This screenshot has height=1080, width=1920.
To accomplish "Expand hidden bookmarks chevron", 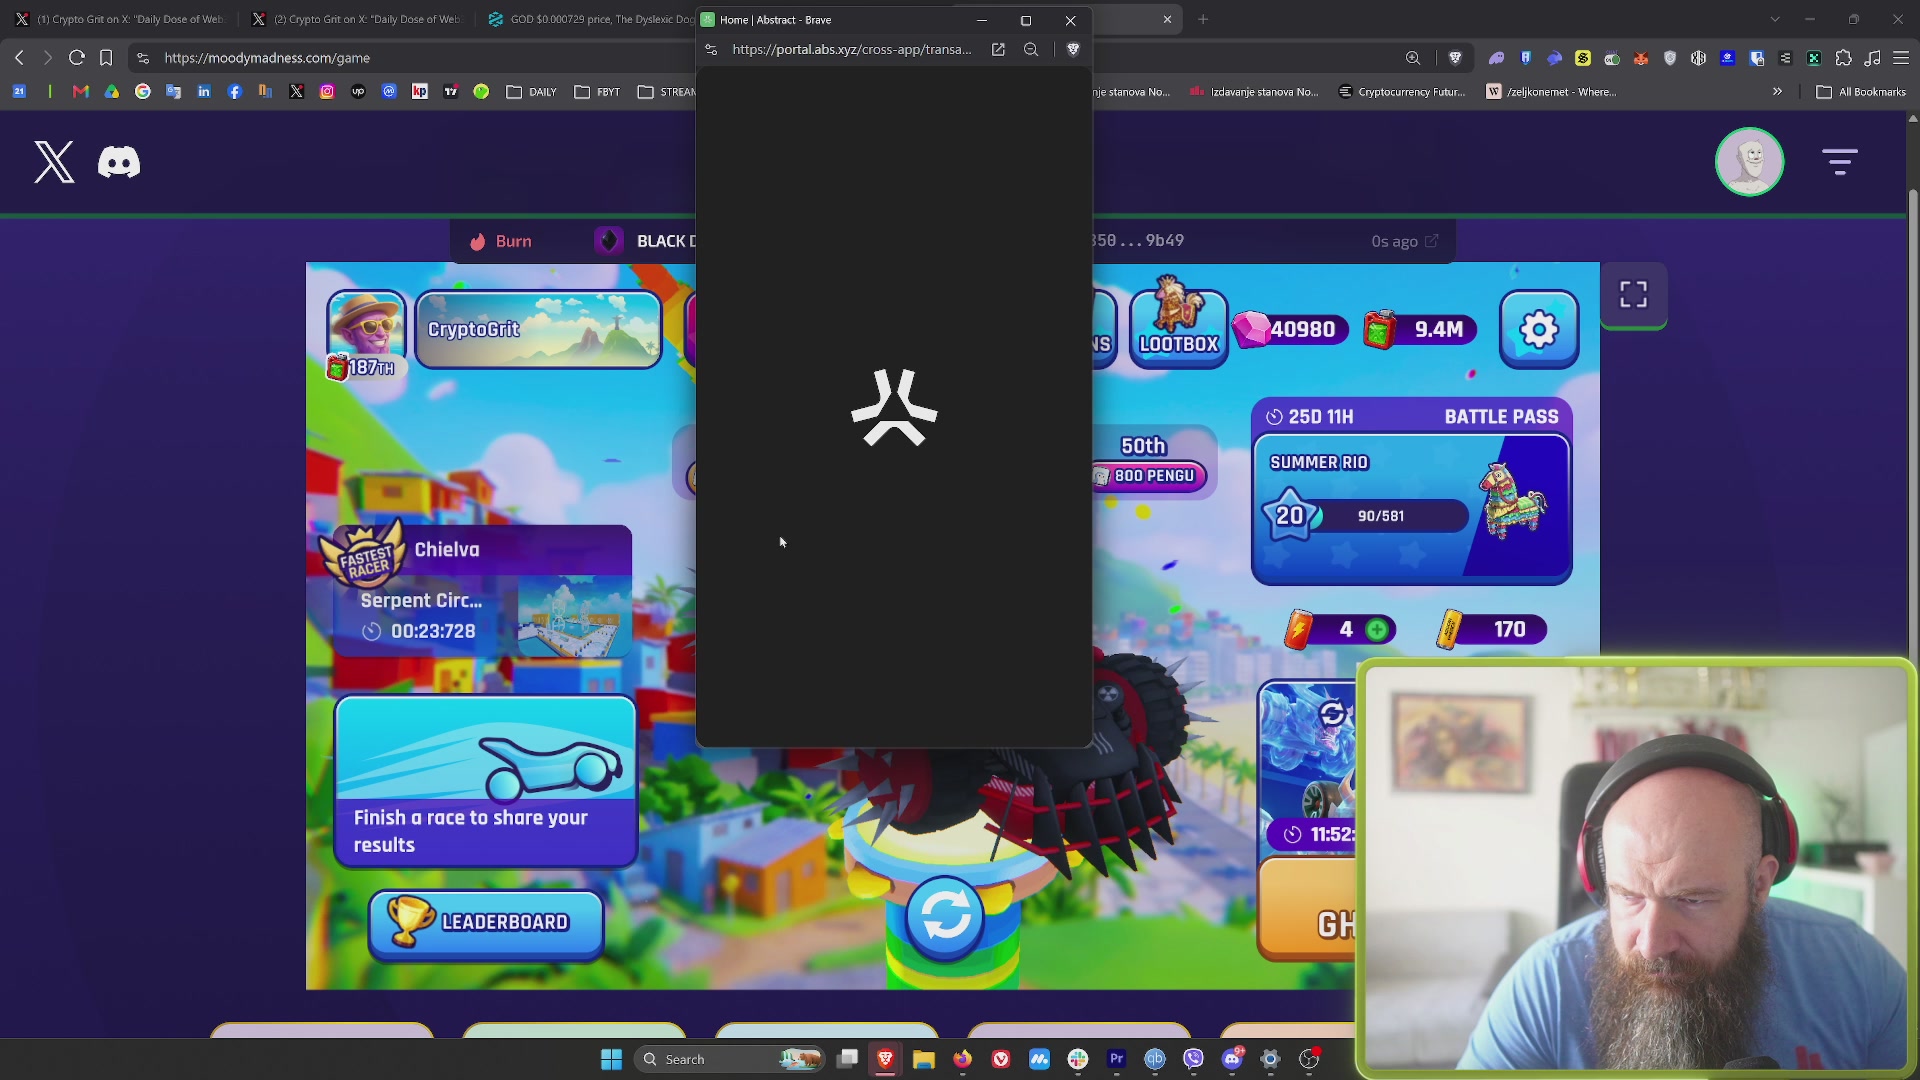I will tap(1777, 91).
